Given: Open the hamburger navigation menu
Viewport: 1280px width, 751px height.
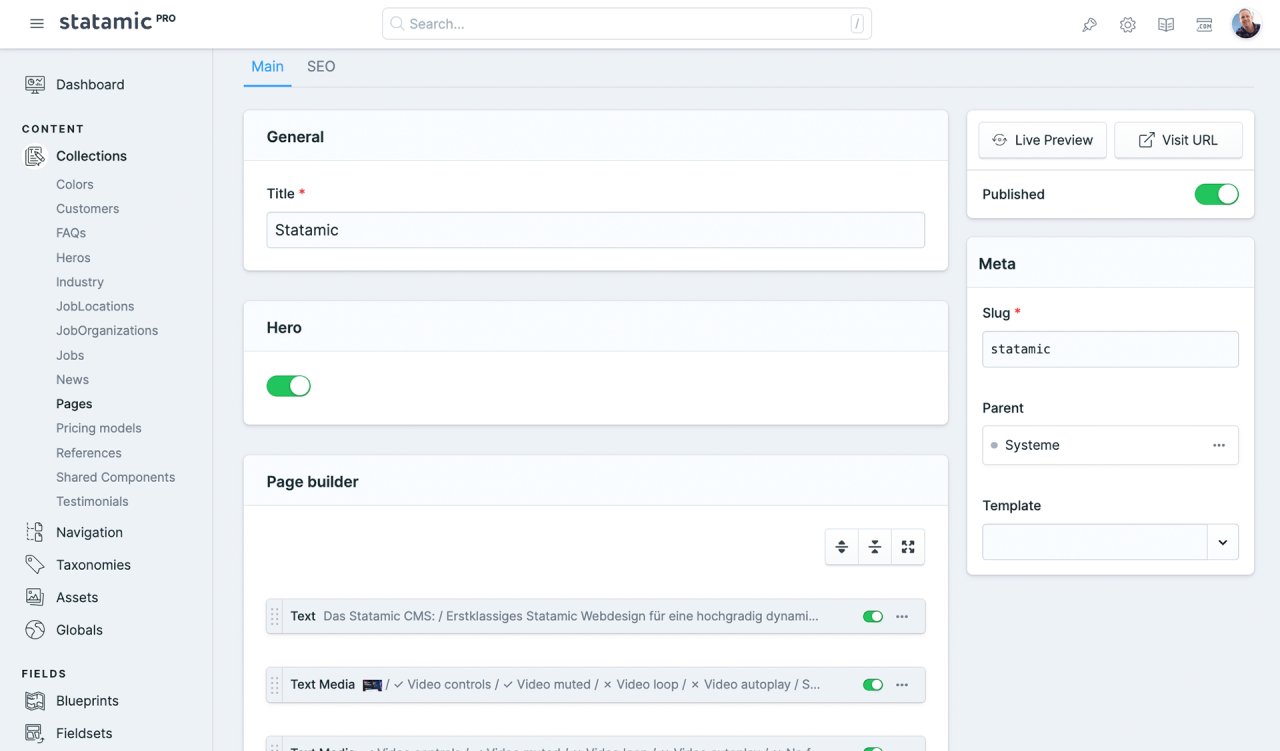Looking at the screenshot, I should tap(37, 24).
